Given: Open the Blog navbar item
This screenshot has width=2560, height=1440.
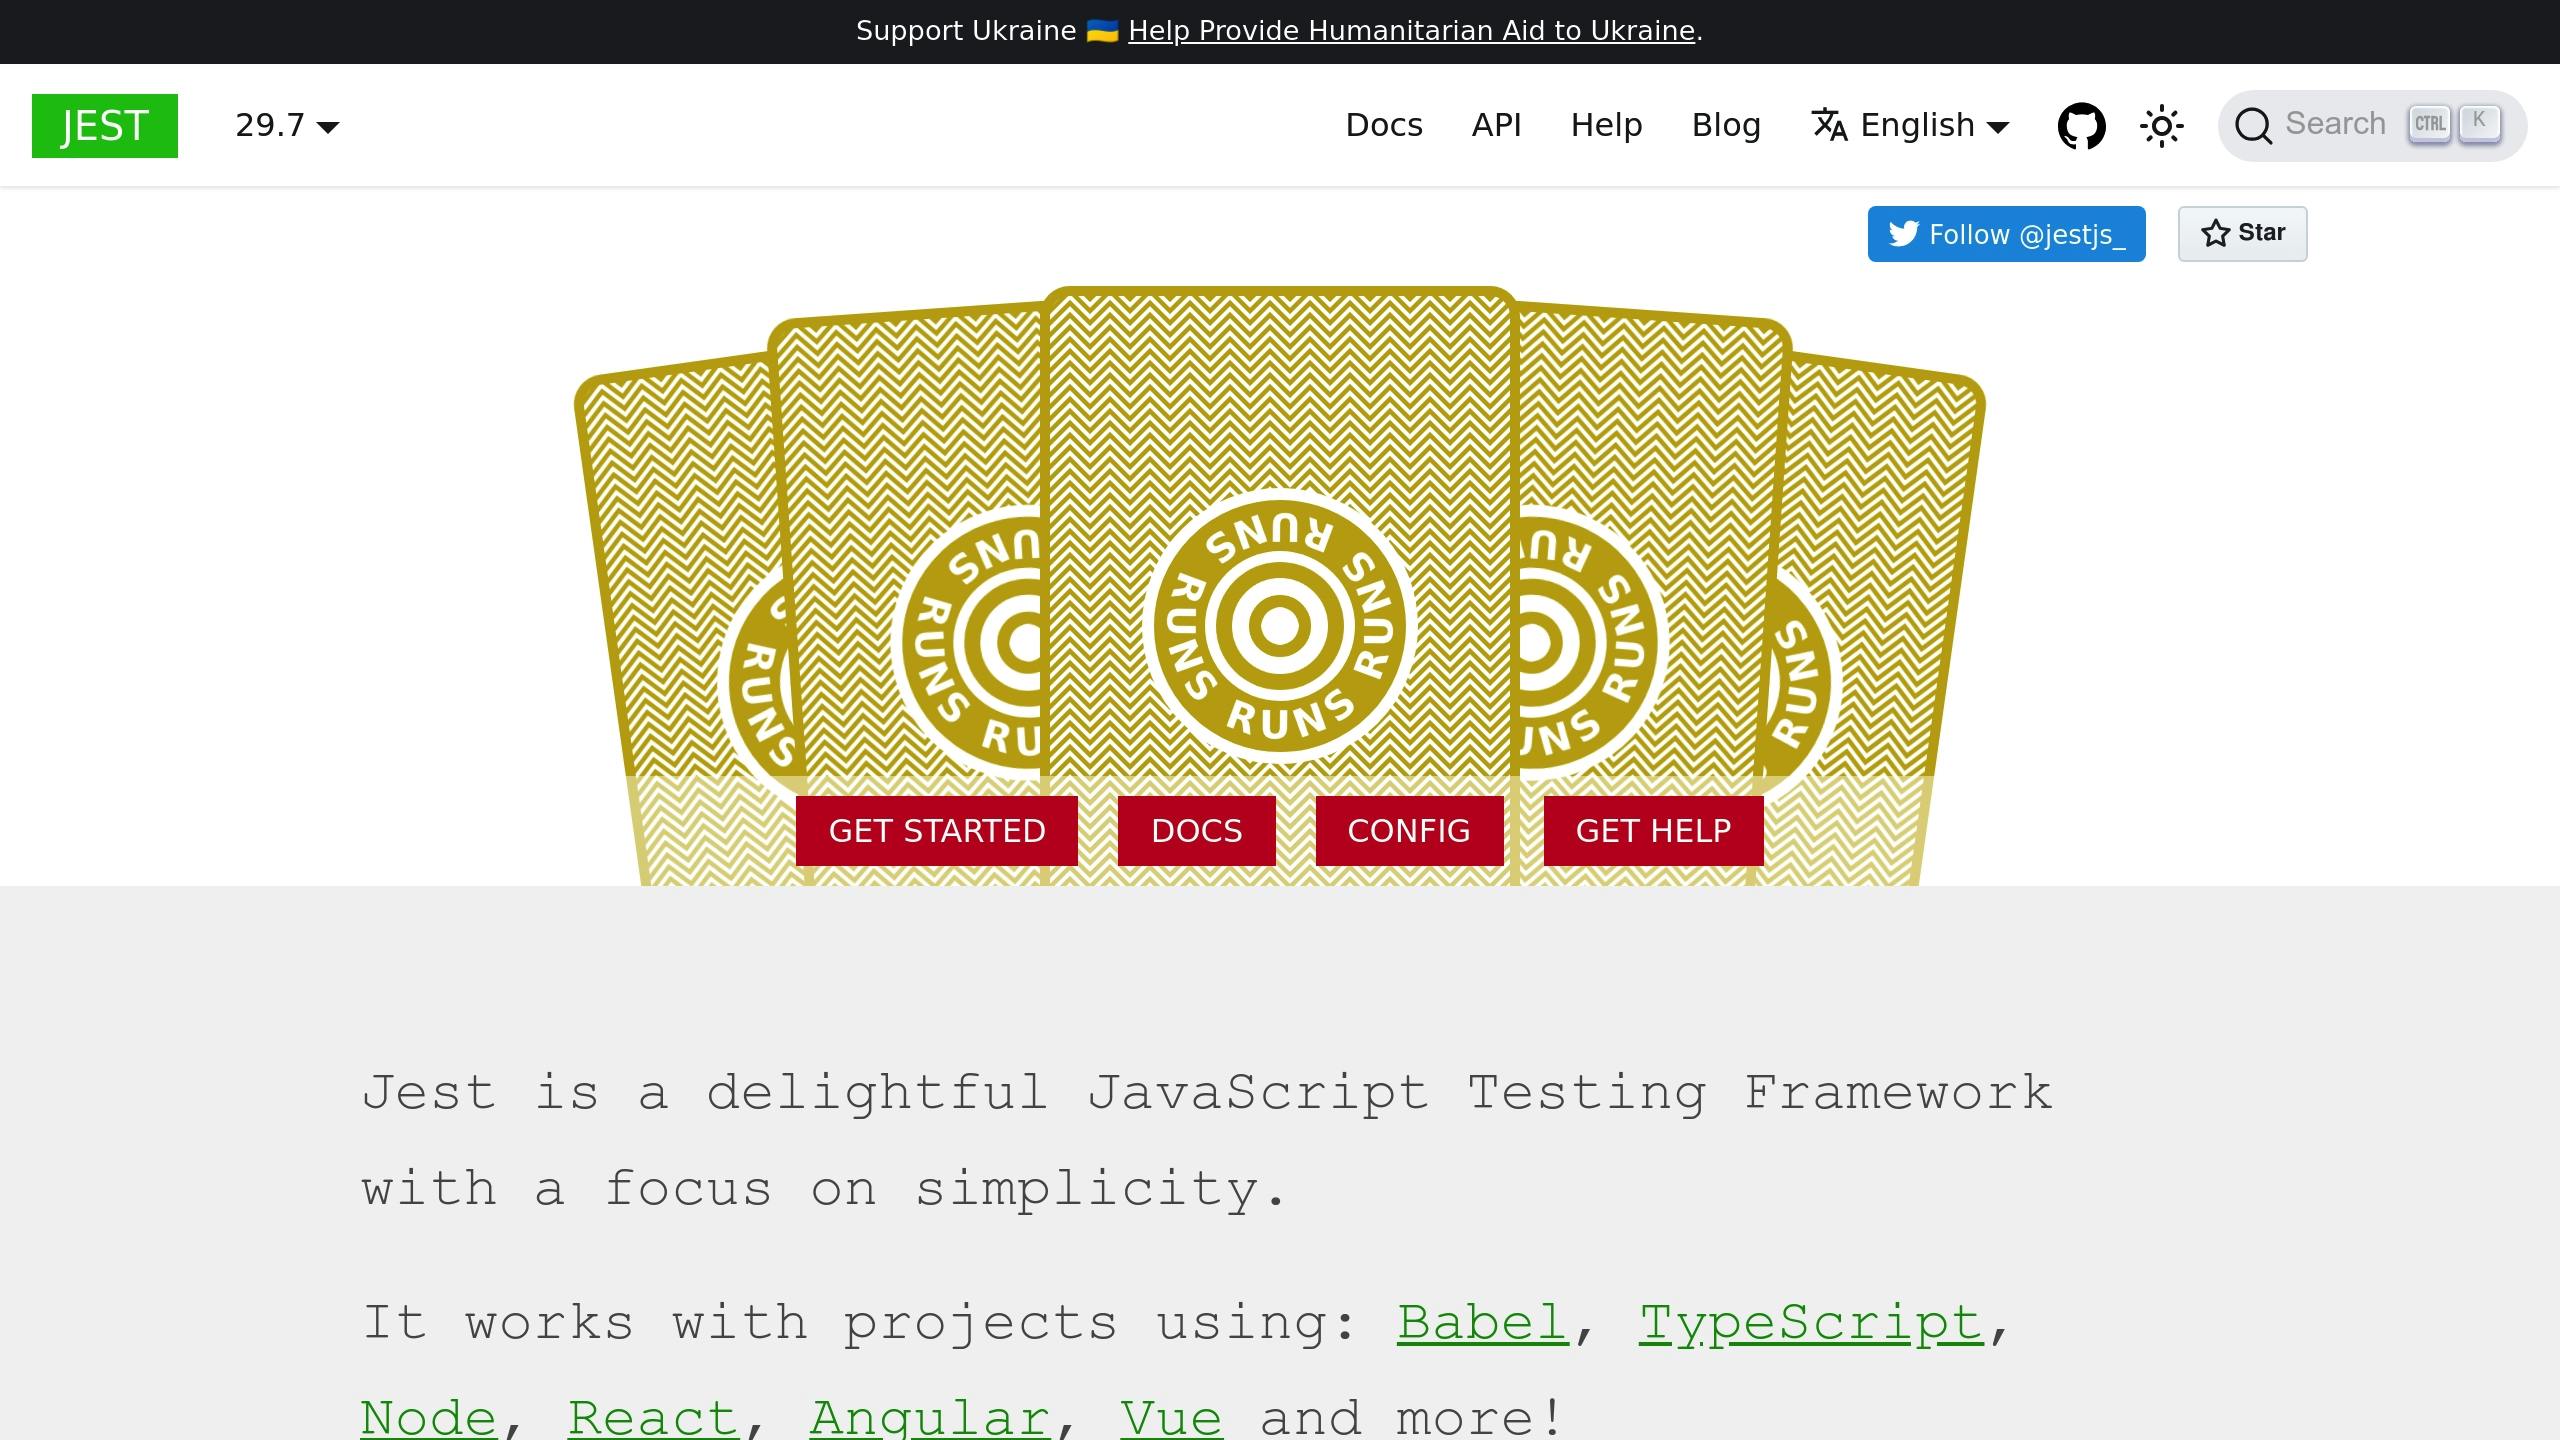Looking at the screenshot, I should (x=1726, y=126).
